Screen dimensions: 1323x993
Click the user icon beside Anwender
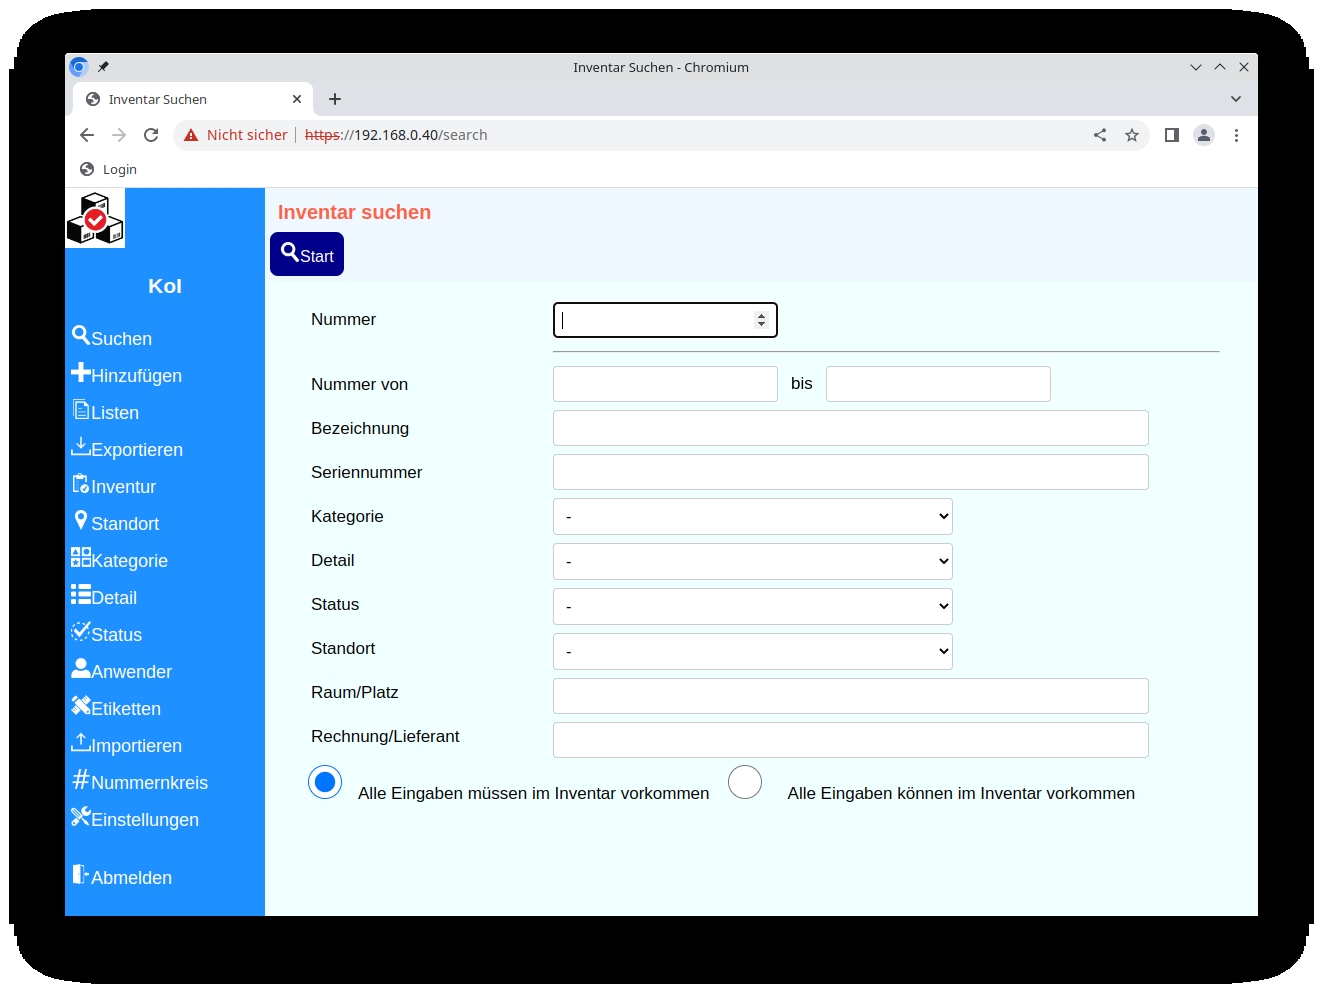tap(81, 668)
